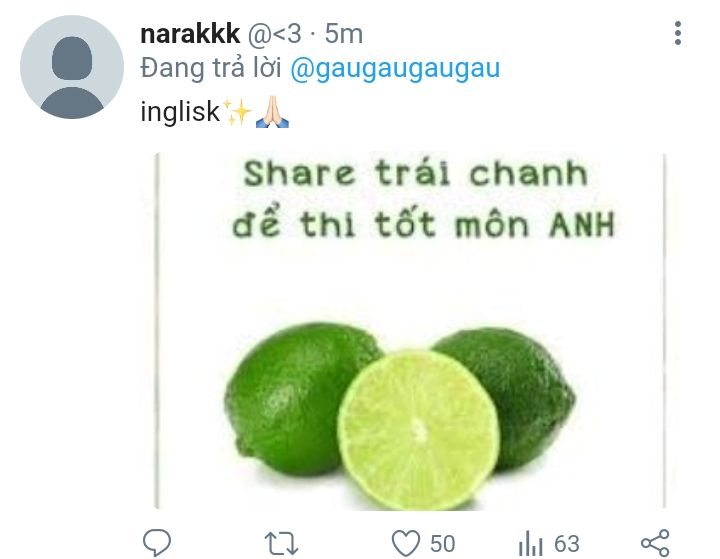Click the Share trái chanh caption text

click(x=416, y=175)
